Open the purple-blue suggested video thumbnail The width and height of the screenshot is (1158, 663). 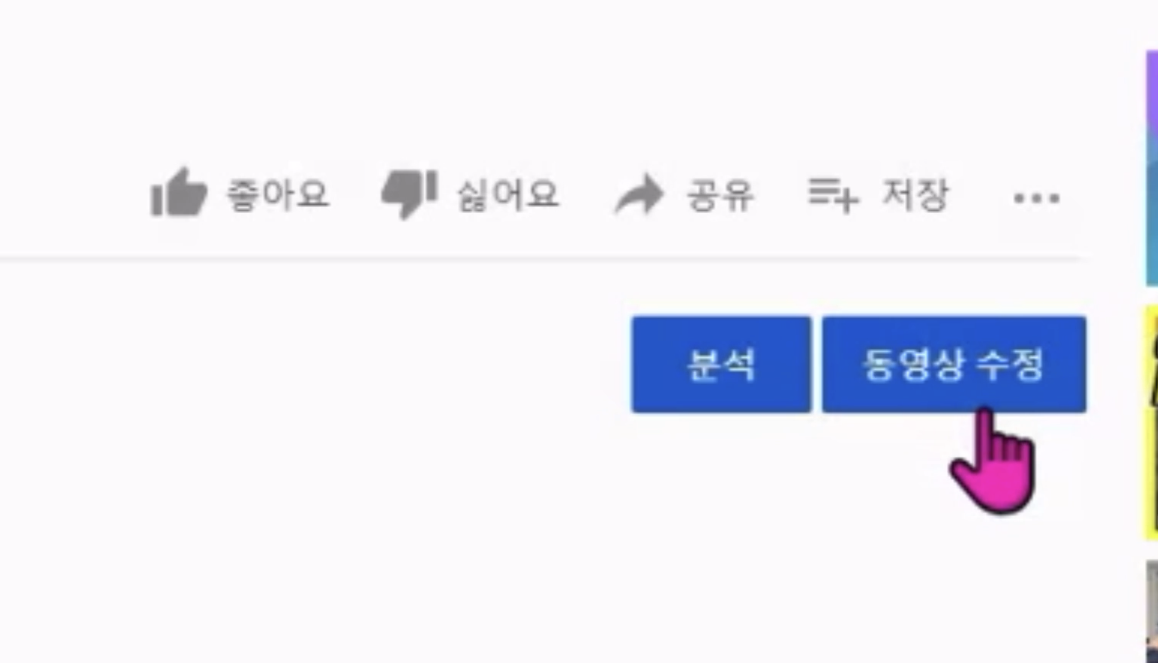pos(1151,168)
